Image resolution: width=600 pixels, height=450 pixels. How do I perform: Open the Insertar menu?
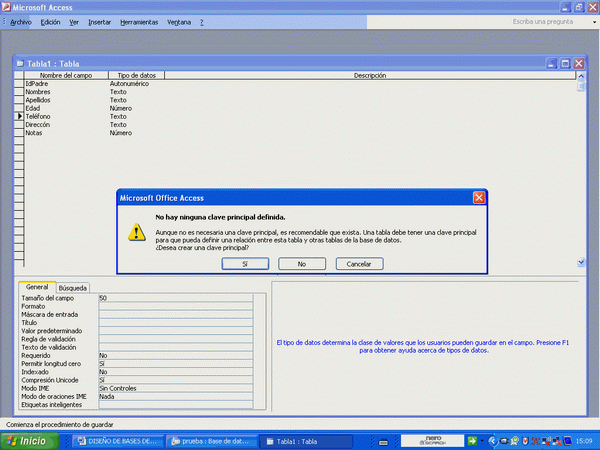tap(99, 22)
